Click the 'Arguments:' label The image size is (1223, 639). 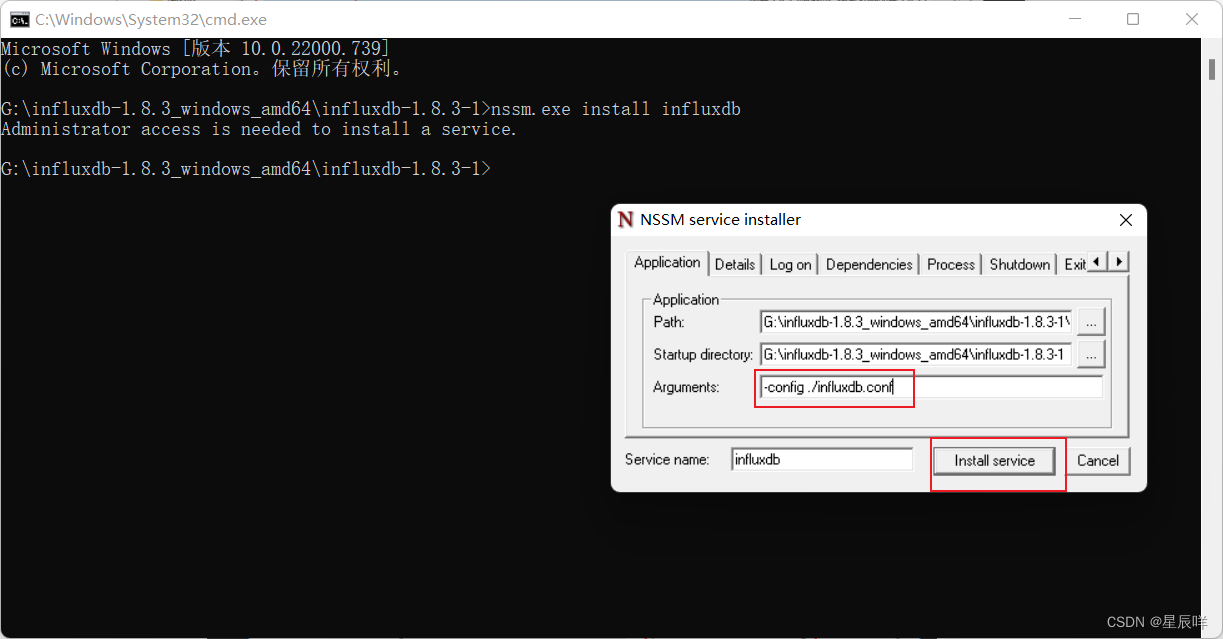tap(686, 387)
